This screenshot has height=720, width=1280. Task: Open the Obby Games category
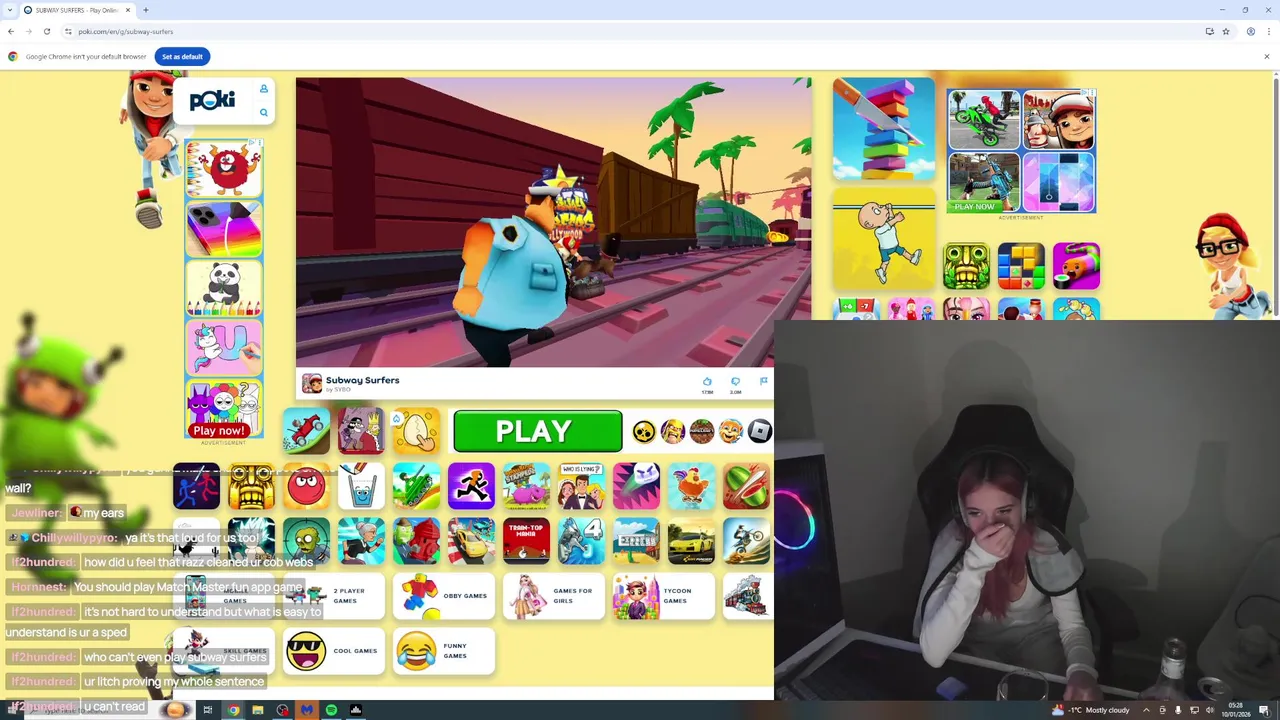(444, 596)
